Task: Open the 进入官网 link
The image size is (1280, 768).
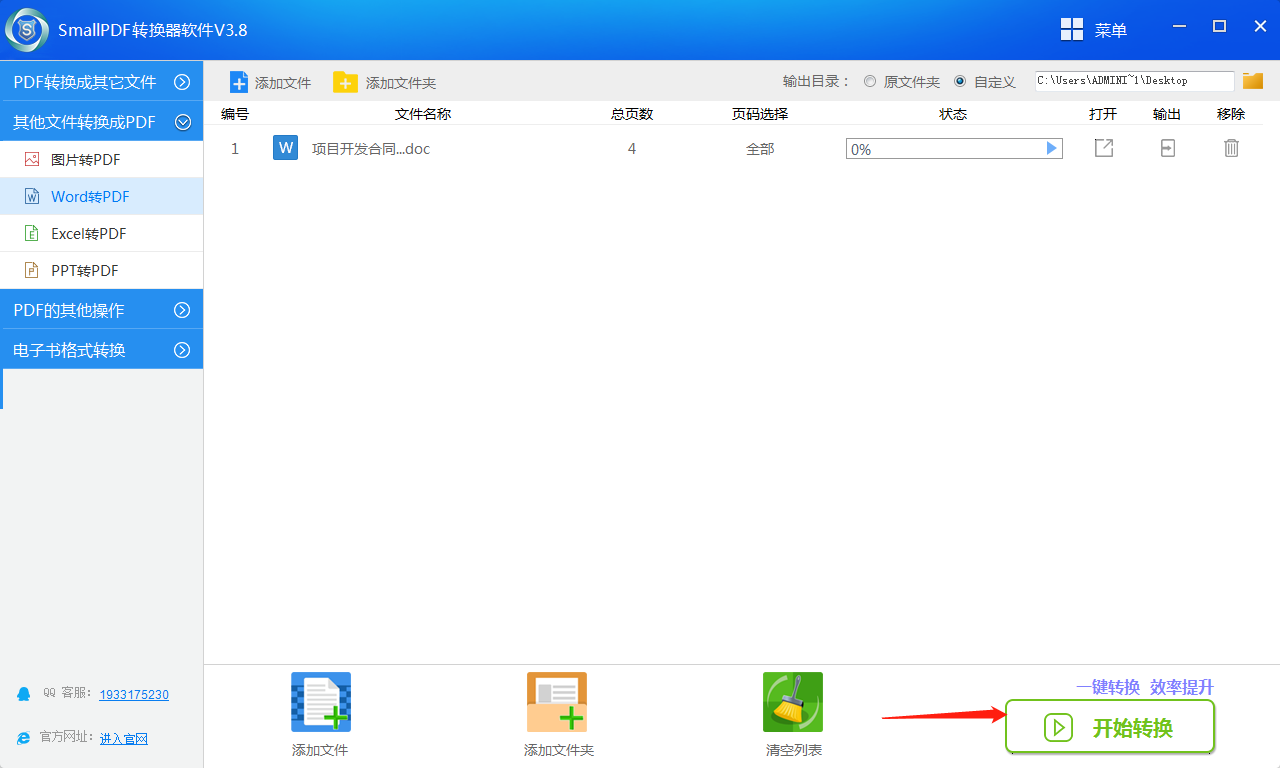Action: pyautogui.click(x=124, y=738)
